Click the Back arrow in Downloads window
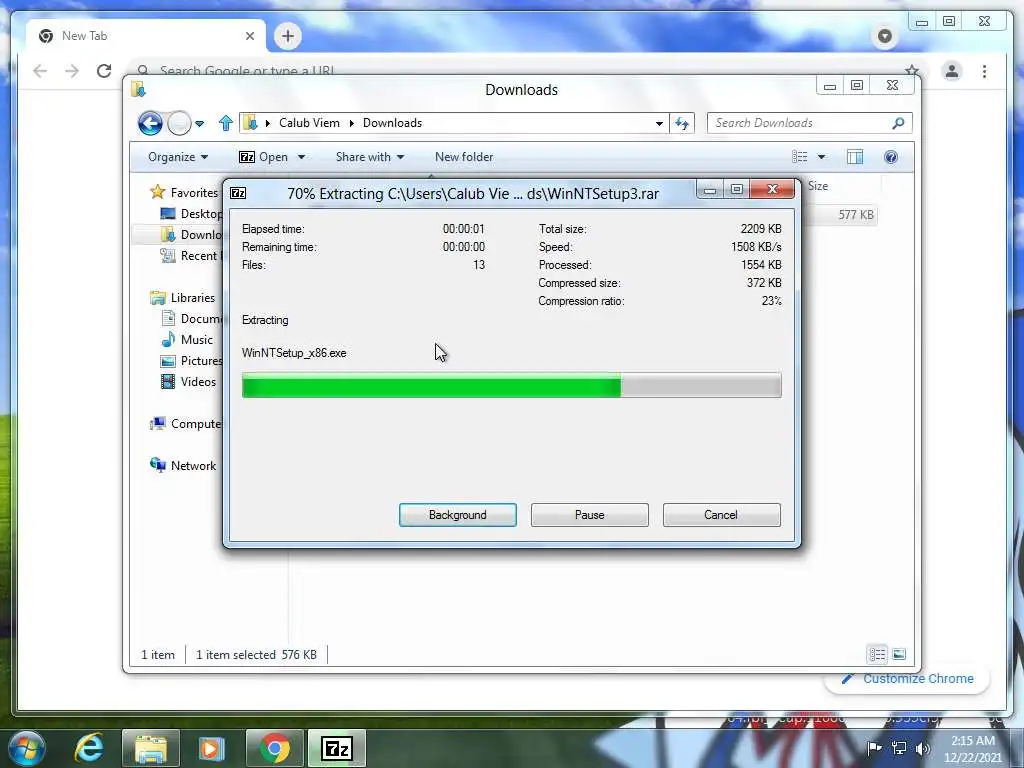This screenshot has width=1024, height=768. [150, 123]
